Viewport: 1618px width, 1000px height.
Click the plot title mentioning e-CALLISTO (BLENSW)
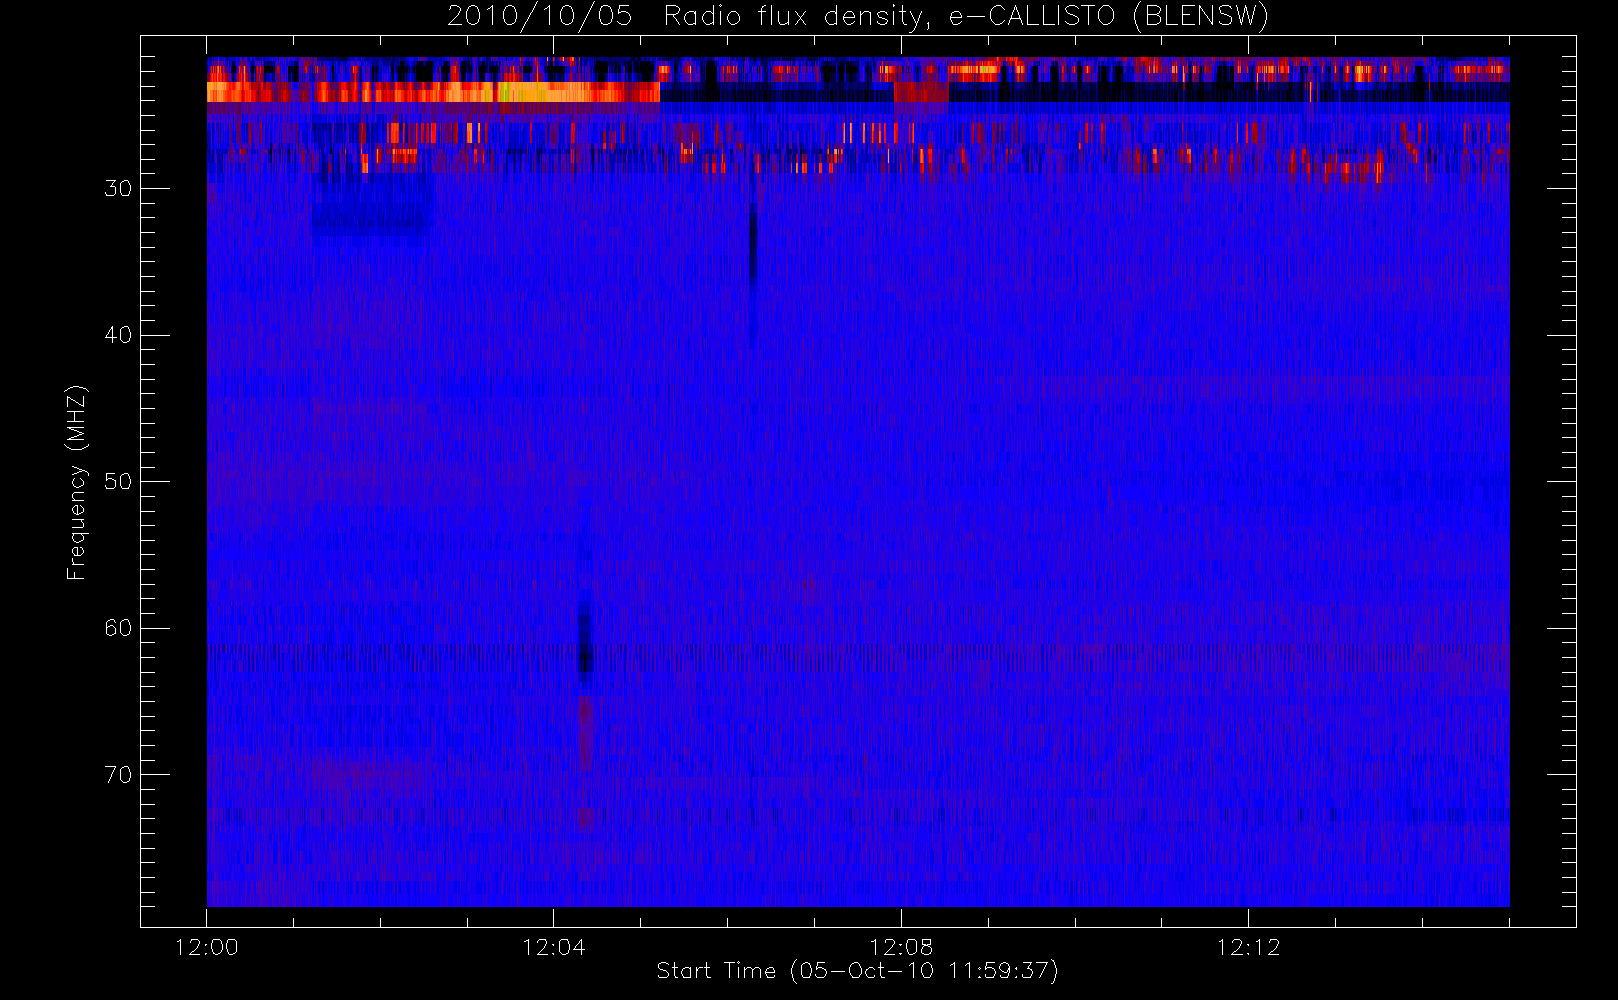[x=857, y=16]
